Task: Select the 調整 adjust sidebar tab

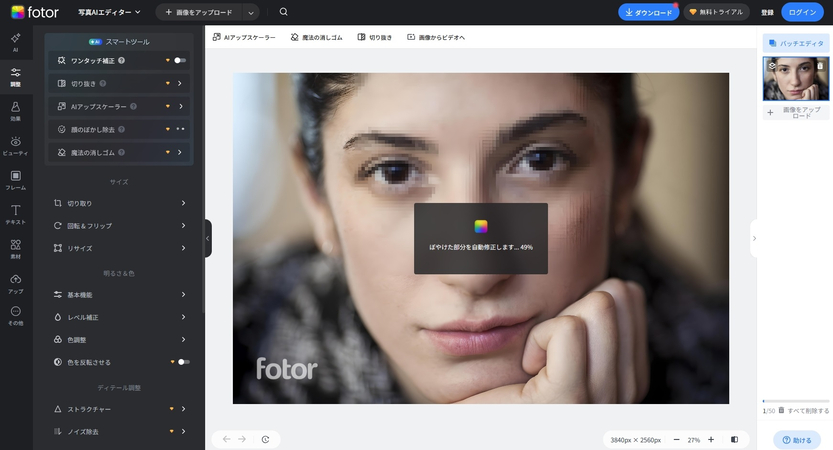Action: tap(15, 77)
